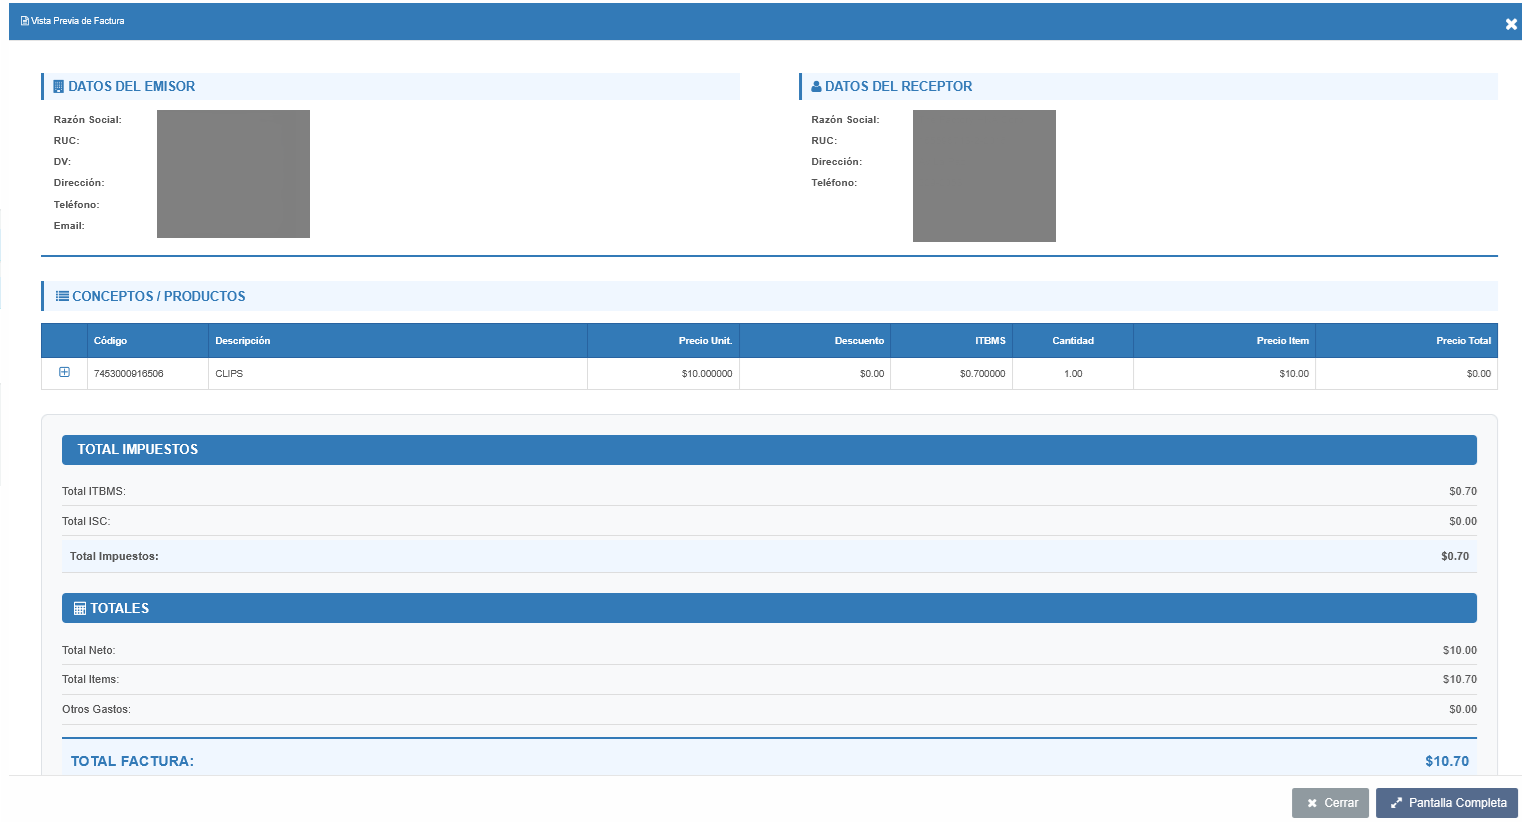Click the Descuento column header
This screenshot has width=1522, height=822.
pos(859,341)
